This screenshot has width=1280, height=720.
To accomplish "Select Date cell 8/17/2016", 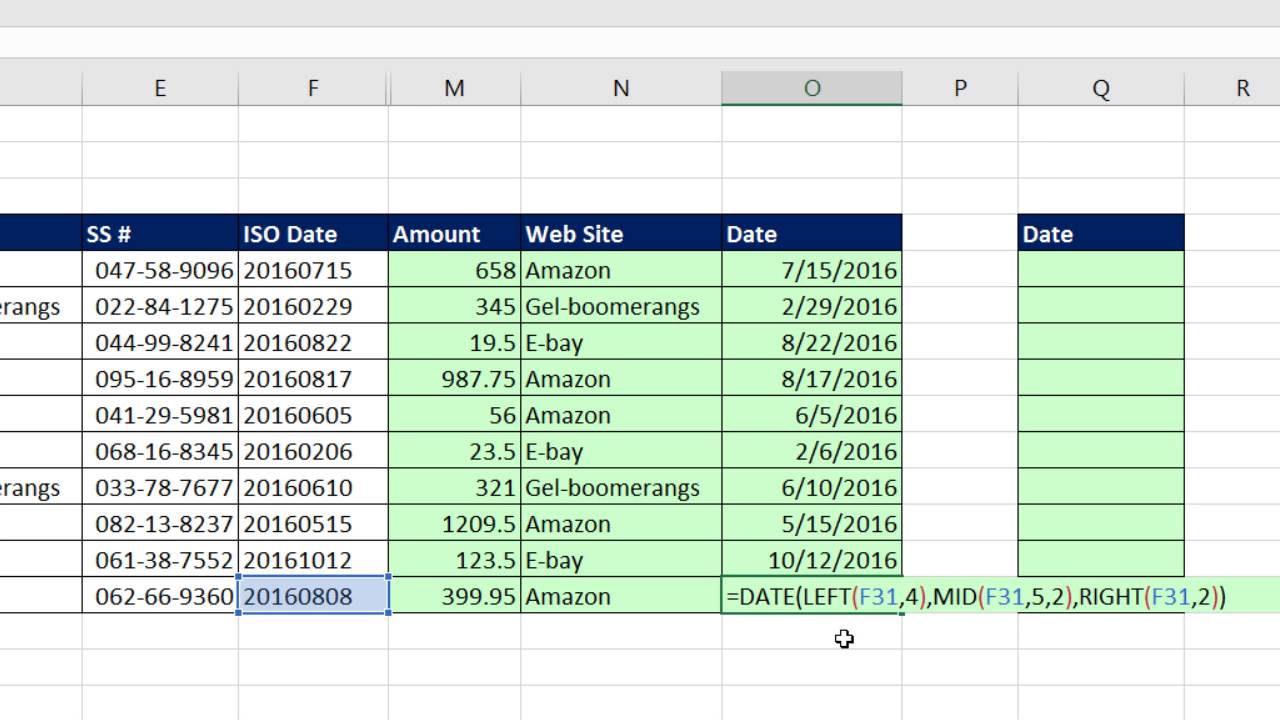I will pyautogui.click(x=811, y=378).
